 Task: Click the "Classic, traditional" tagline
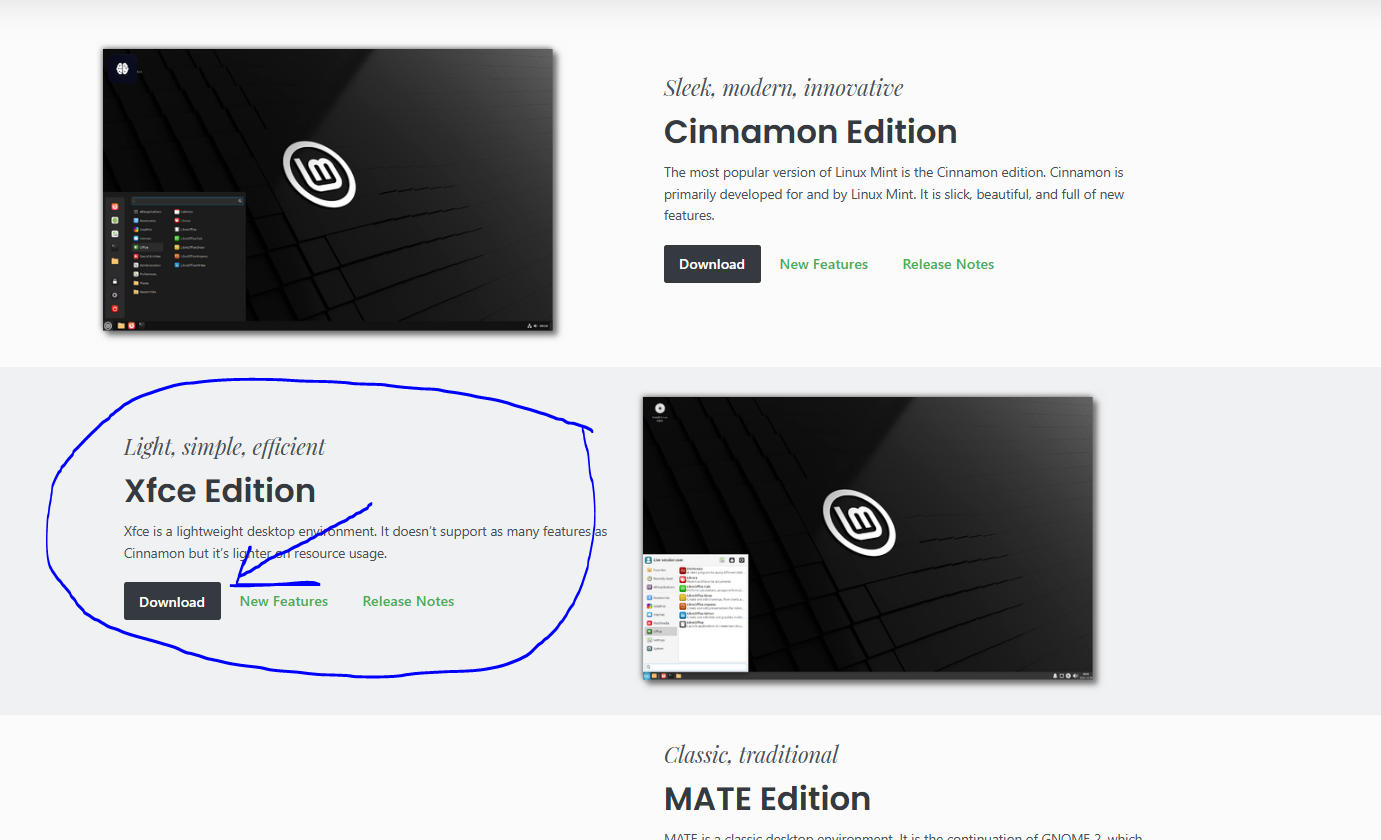coord(751,754)
